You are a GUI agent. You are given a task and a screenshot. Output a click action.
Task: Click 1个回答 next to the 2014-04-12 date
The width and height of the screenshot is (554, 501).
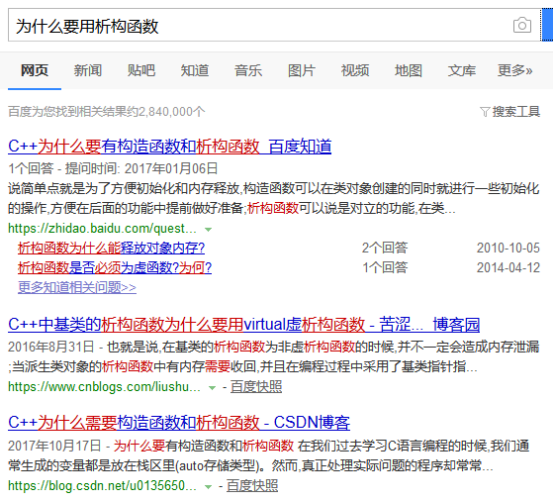(x=385, y=268)
